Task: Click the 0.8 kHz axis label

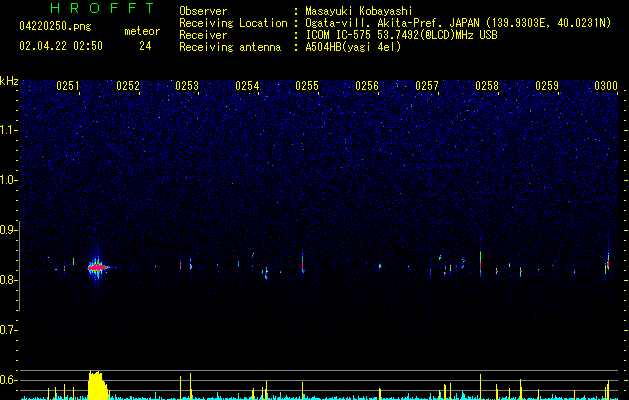Action: [8, 280]
